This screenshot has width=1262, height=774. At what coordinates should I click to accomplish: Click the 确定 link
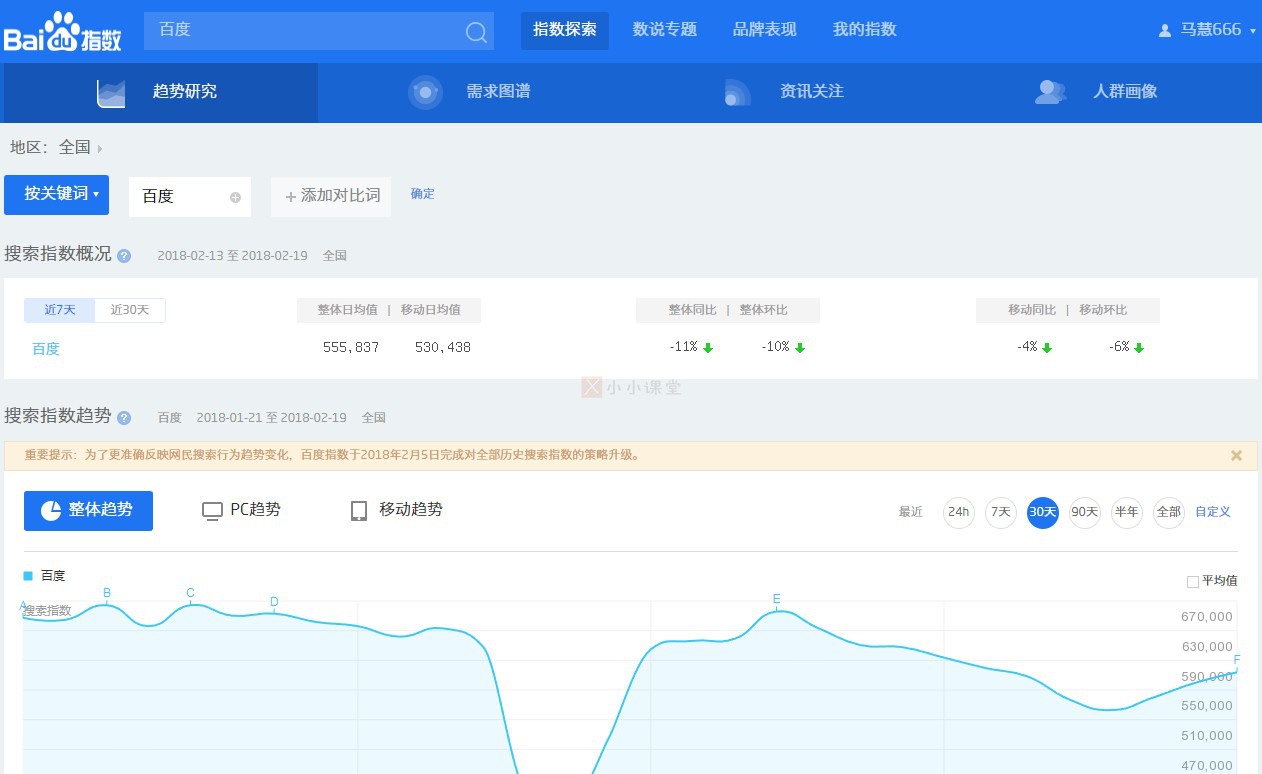[423, 194]
